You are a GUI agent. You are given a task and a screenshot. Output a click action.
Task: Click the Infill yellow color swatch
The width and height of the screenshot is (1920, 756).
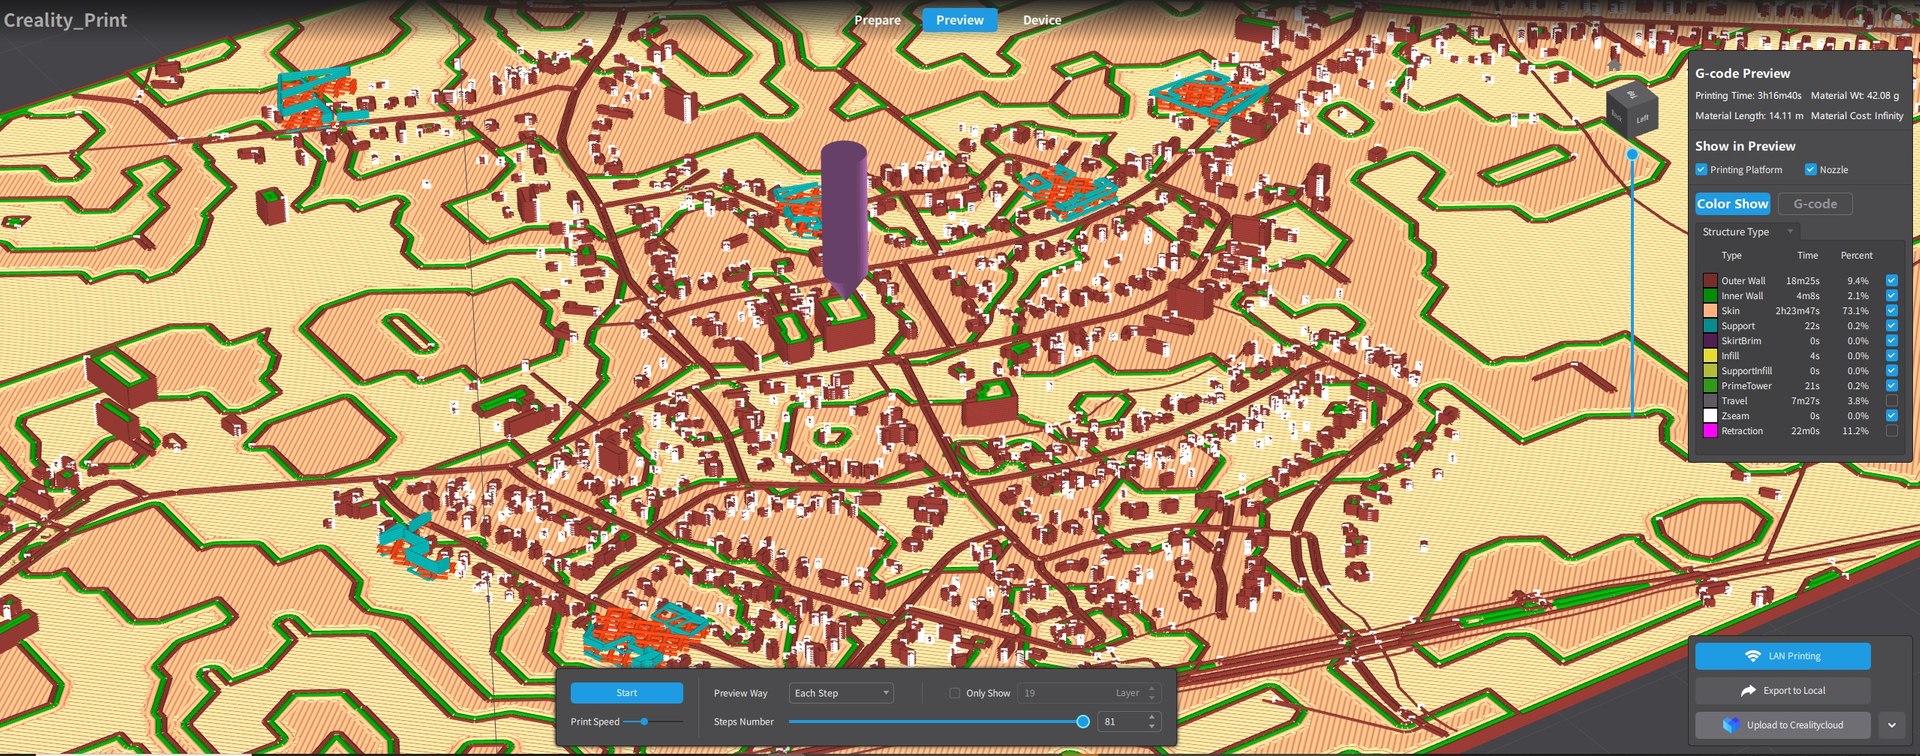pyautogui.click(x=1710, y=356)
